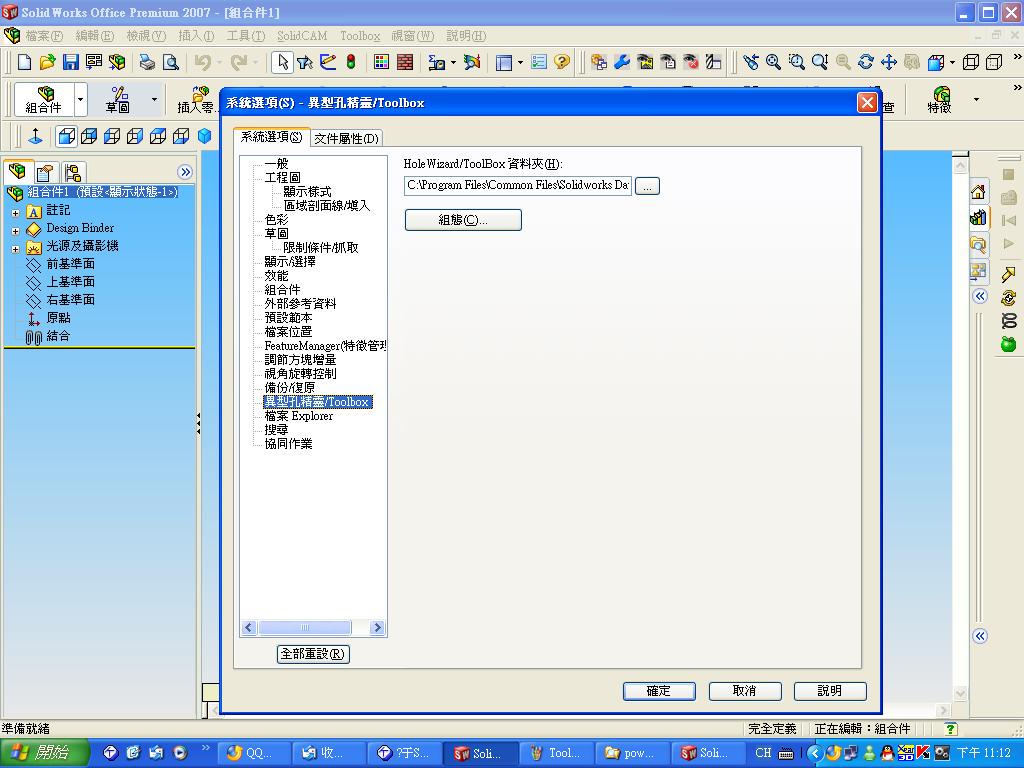The height and width of the screenshot is (768, 1024).
Task: Click the Undo arrow icon
Action: coord(203,62)
